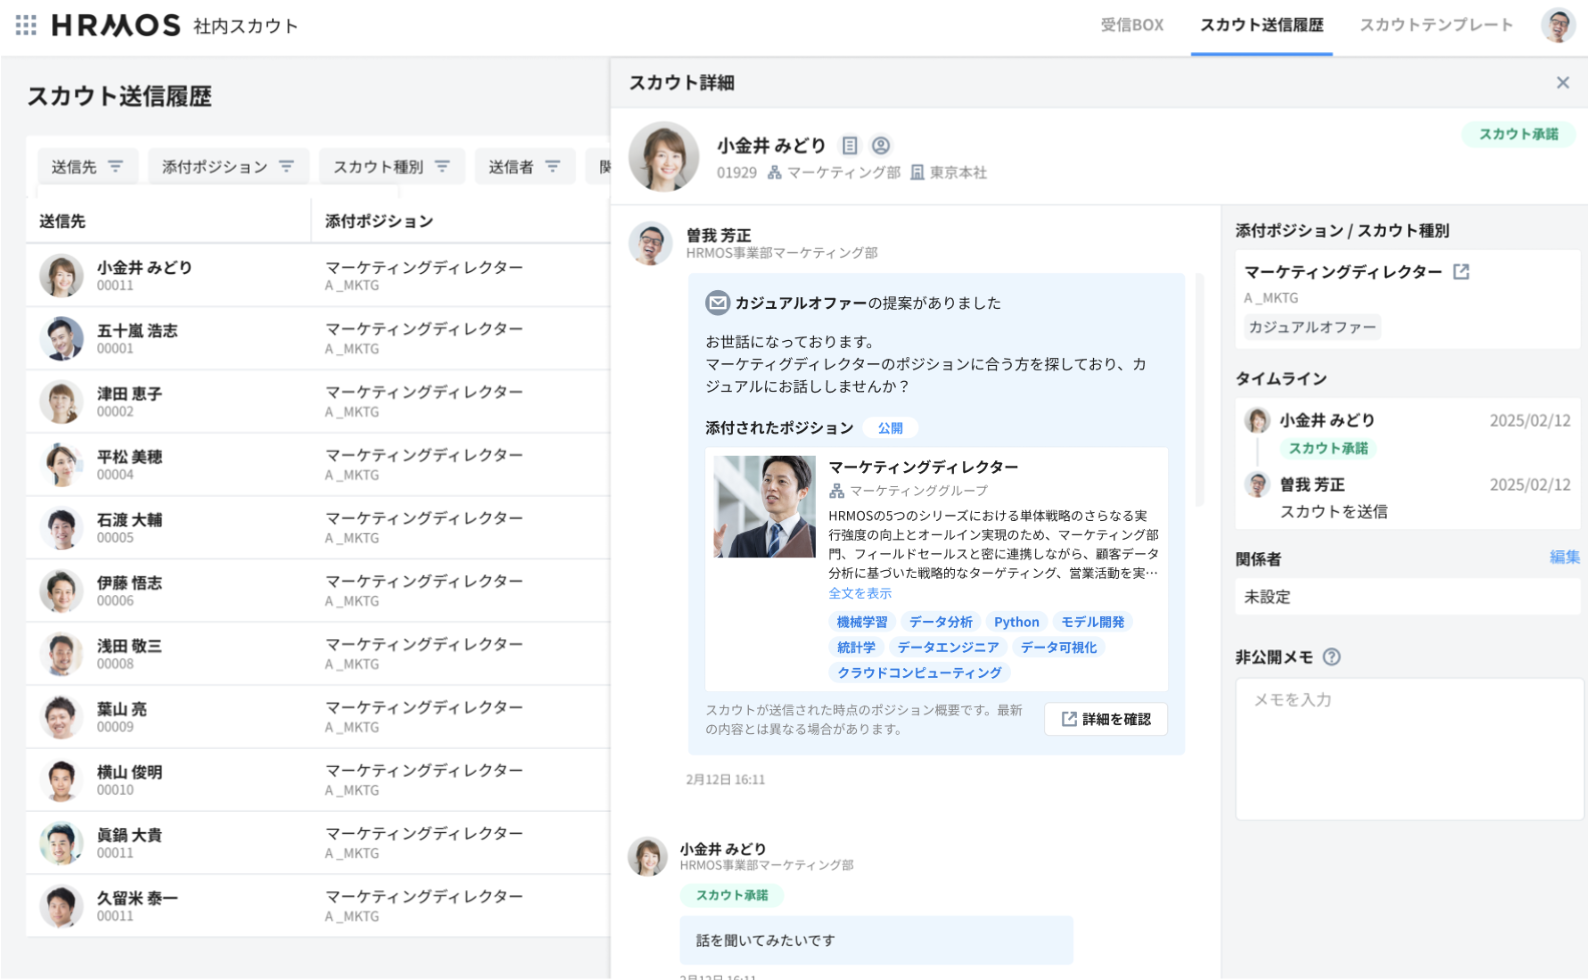Open the 送信者 filter dropdown
Viewport: 1588px width, 980px height.
(524, 167)
